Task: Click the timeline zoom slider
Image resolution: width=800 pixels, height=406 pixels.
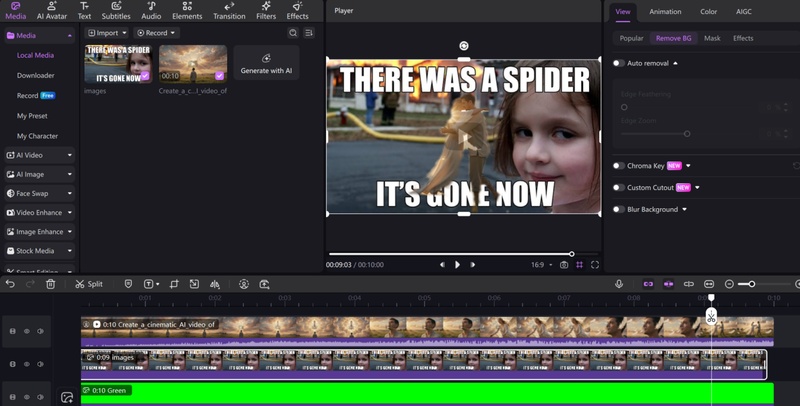Action: (763, 284)
